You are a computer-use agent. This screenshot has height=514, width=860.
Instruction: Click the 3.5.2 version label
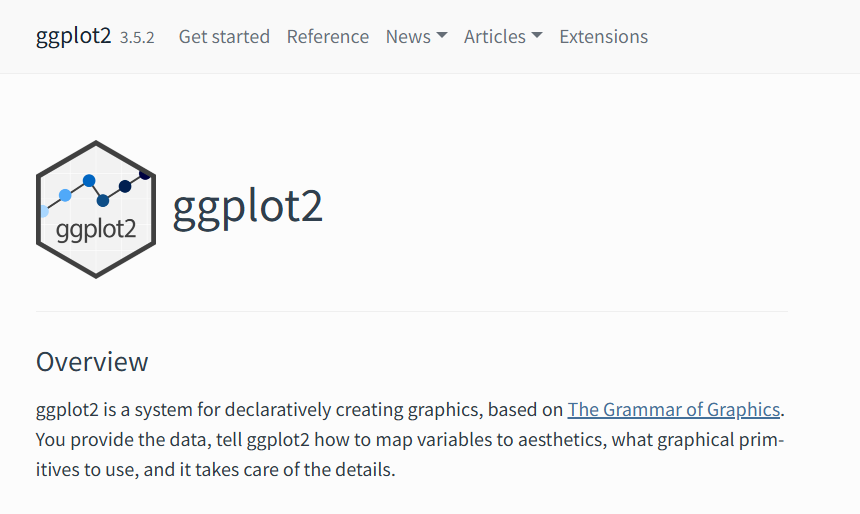(137, 38)
